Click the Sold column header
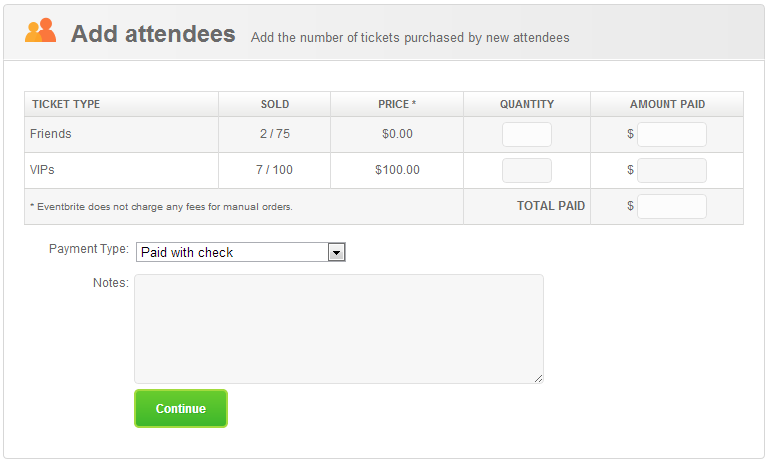768x461 pixels. [275, 104]
